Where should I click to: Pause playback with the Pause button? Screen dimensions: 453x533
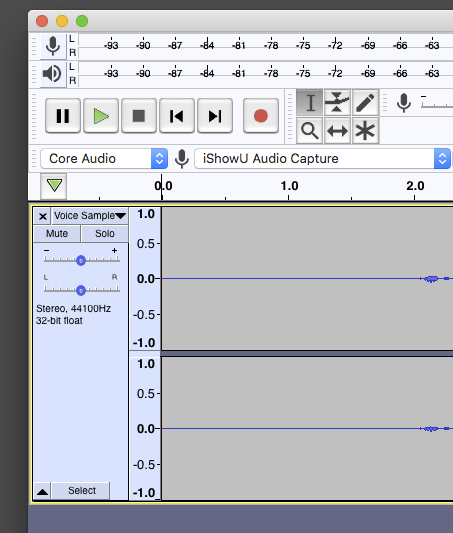click(x=63, y=116)
